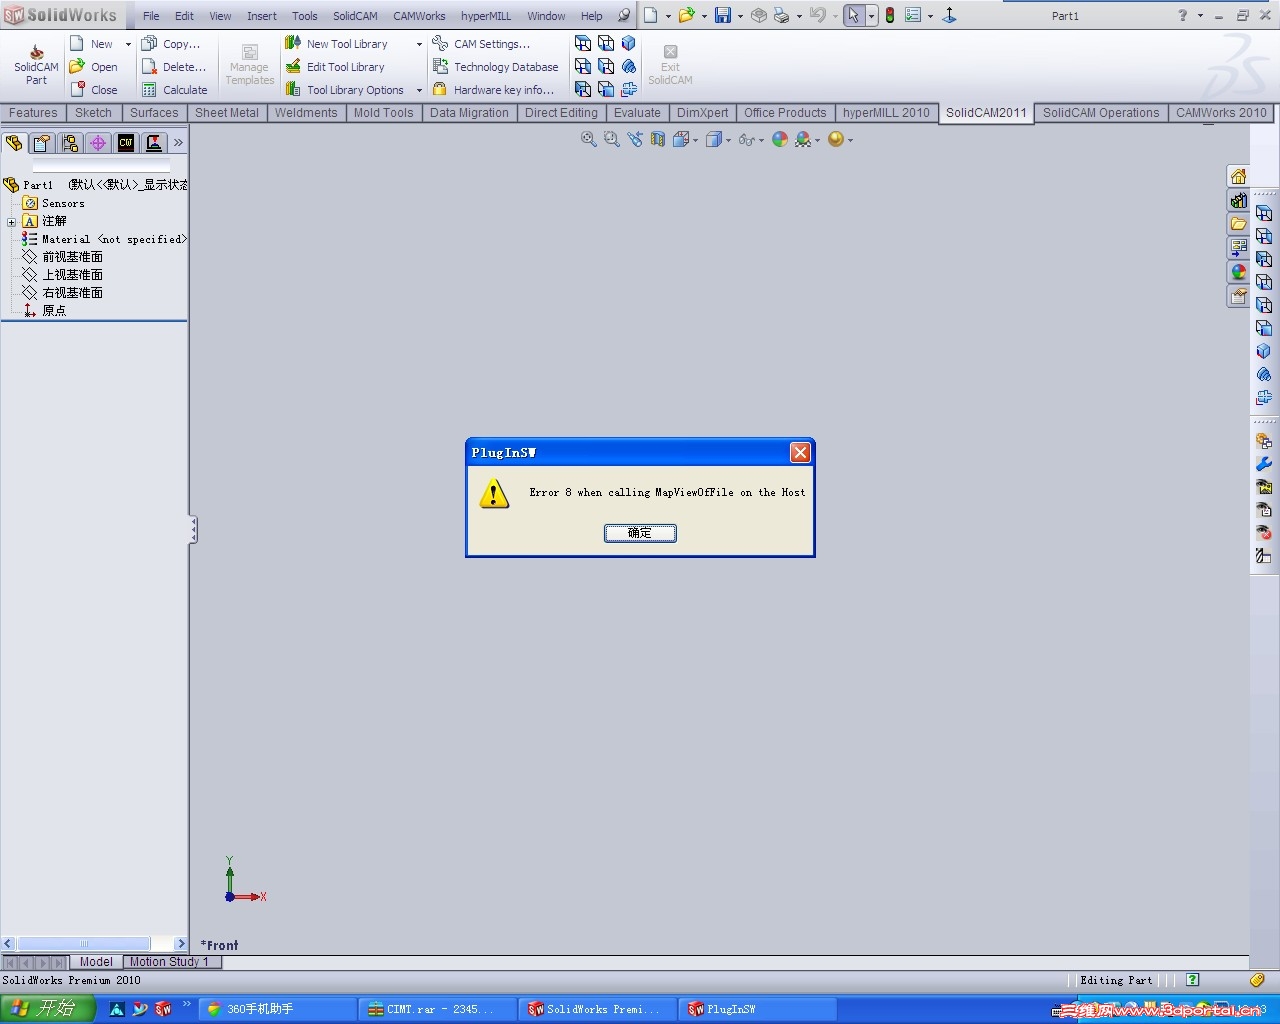The width and height of the screenshot is (1280, 1024).
Task: Switch to the Sheet Metal tab
Action: (227, 113)
